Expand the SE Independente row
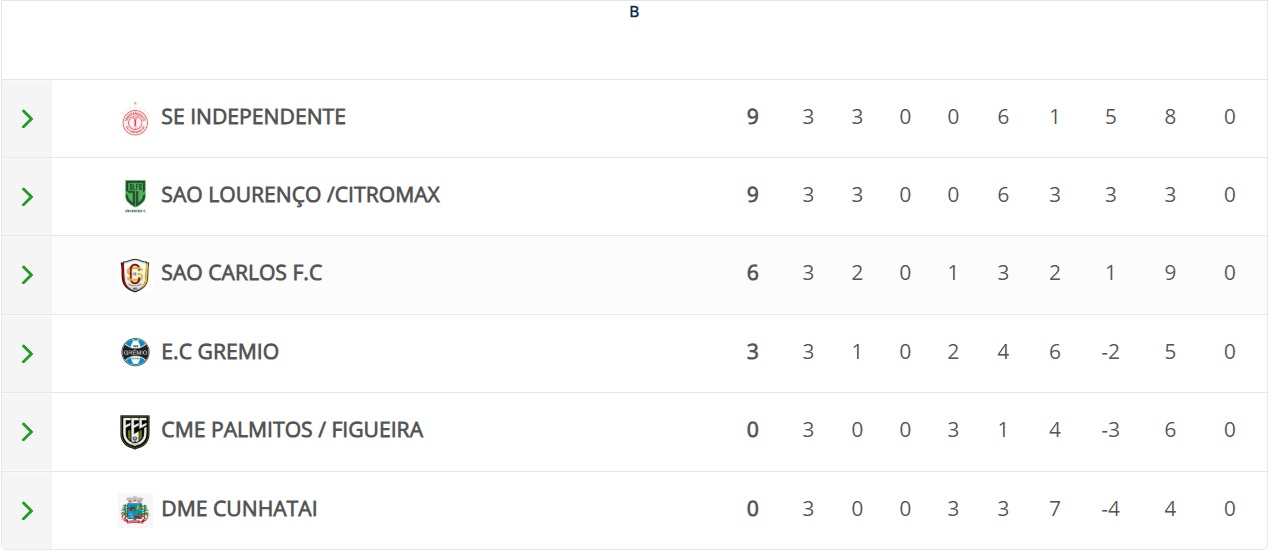The width and height of the screenshot is (1275, 551). click(27, 119)
